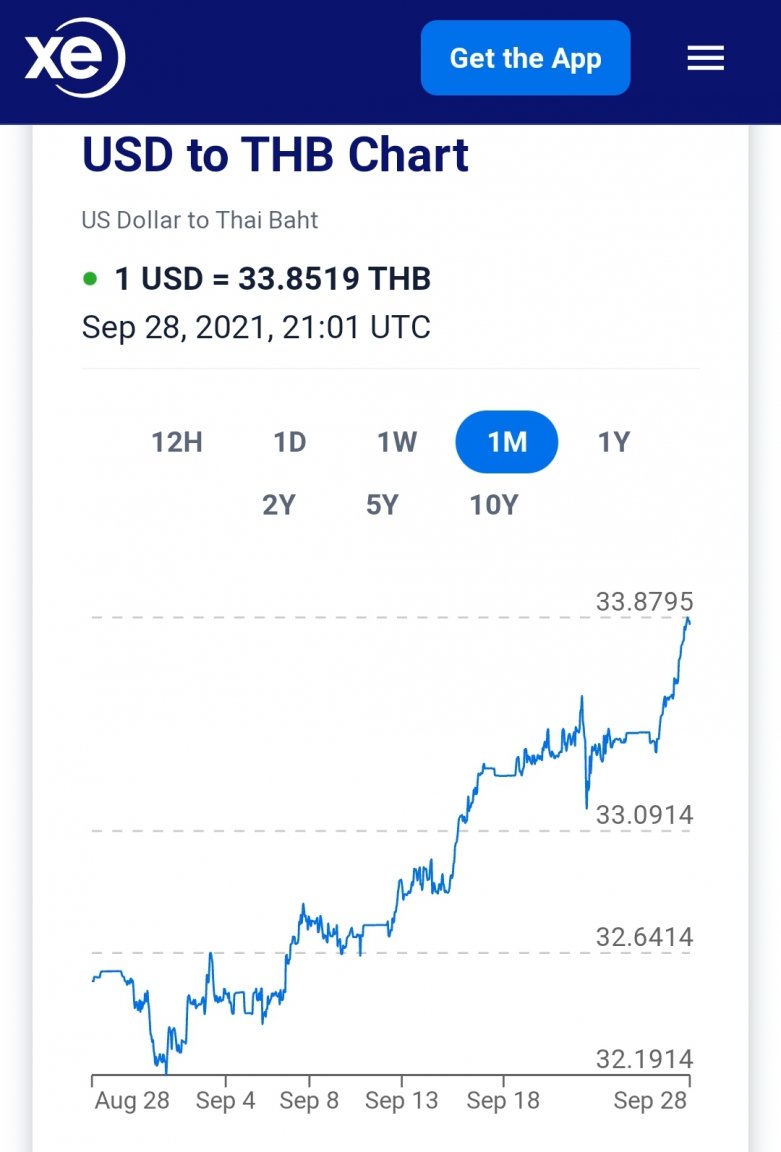This screenshot has width=781, height=1152.
Task: Click the Sep 13 axis label
Action: (x=402, y=1101)
